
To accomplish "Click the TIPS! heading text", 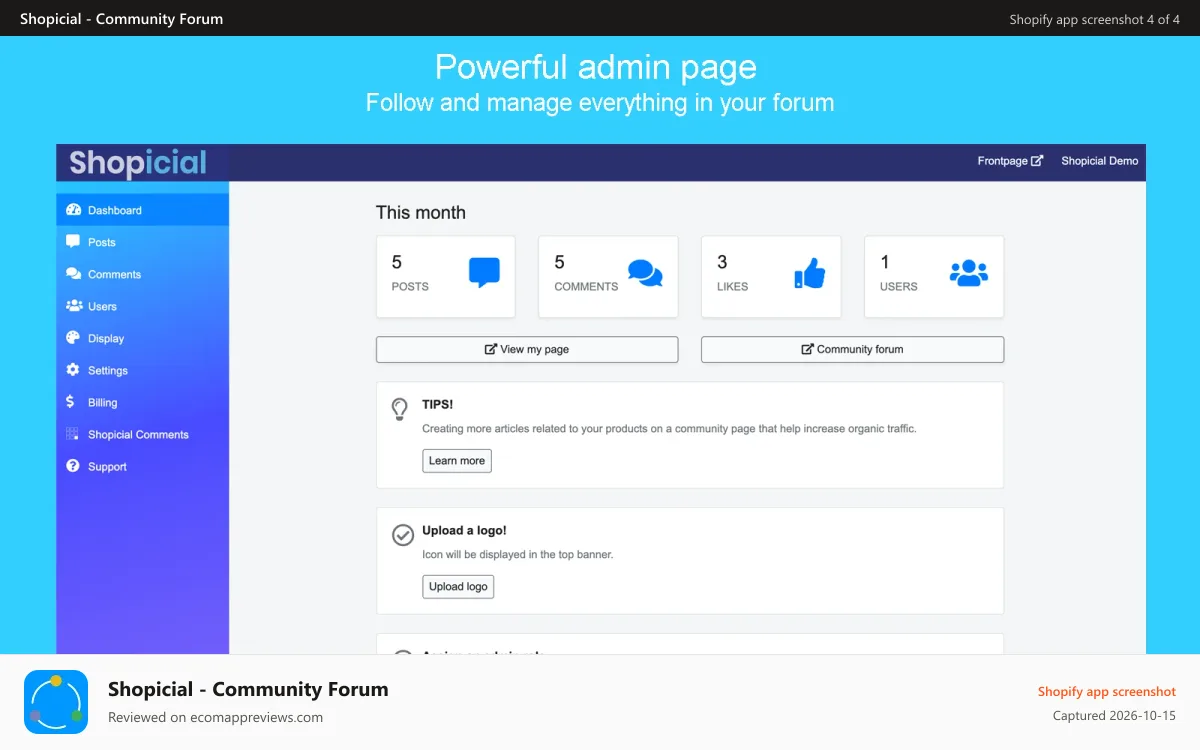I will (x=437, y=405).
